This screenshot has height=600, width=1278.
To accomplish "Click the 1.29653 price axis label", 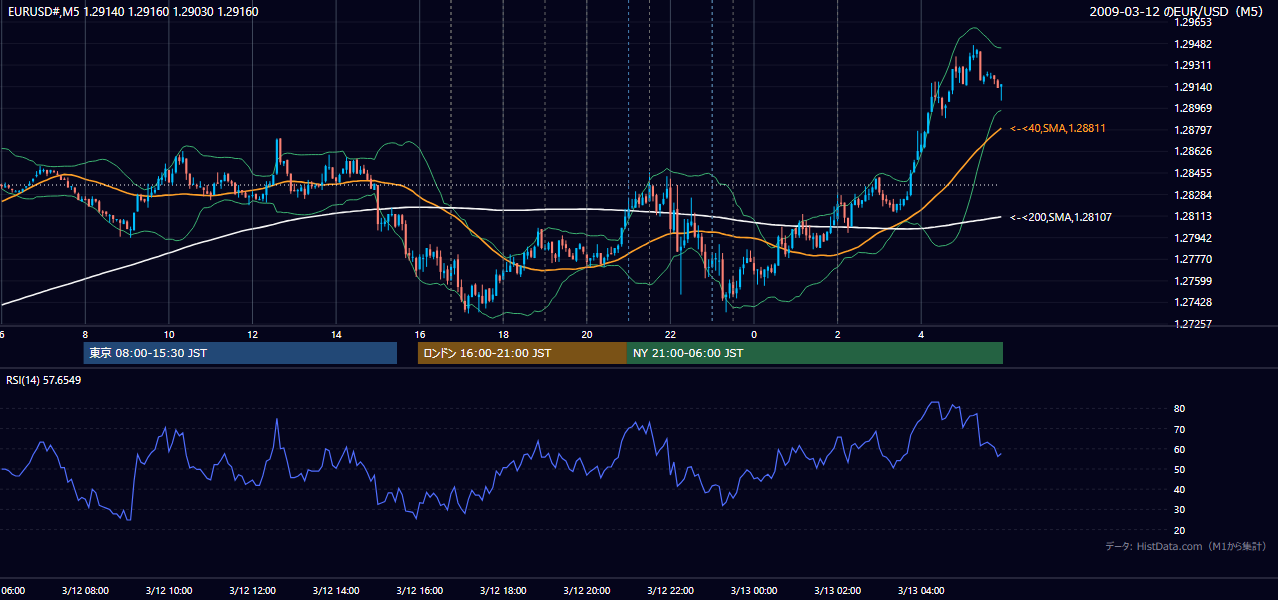I will (1194, 22).
